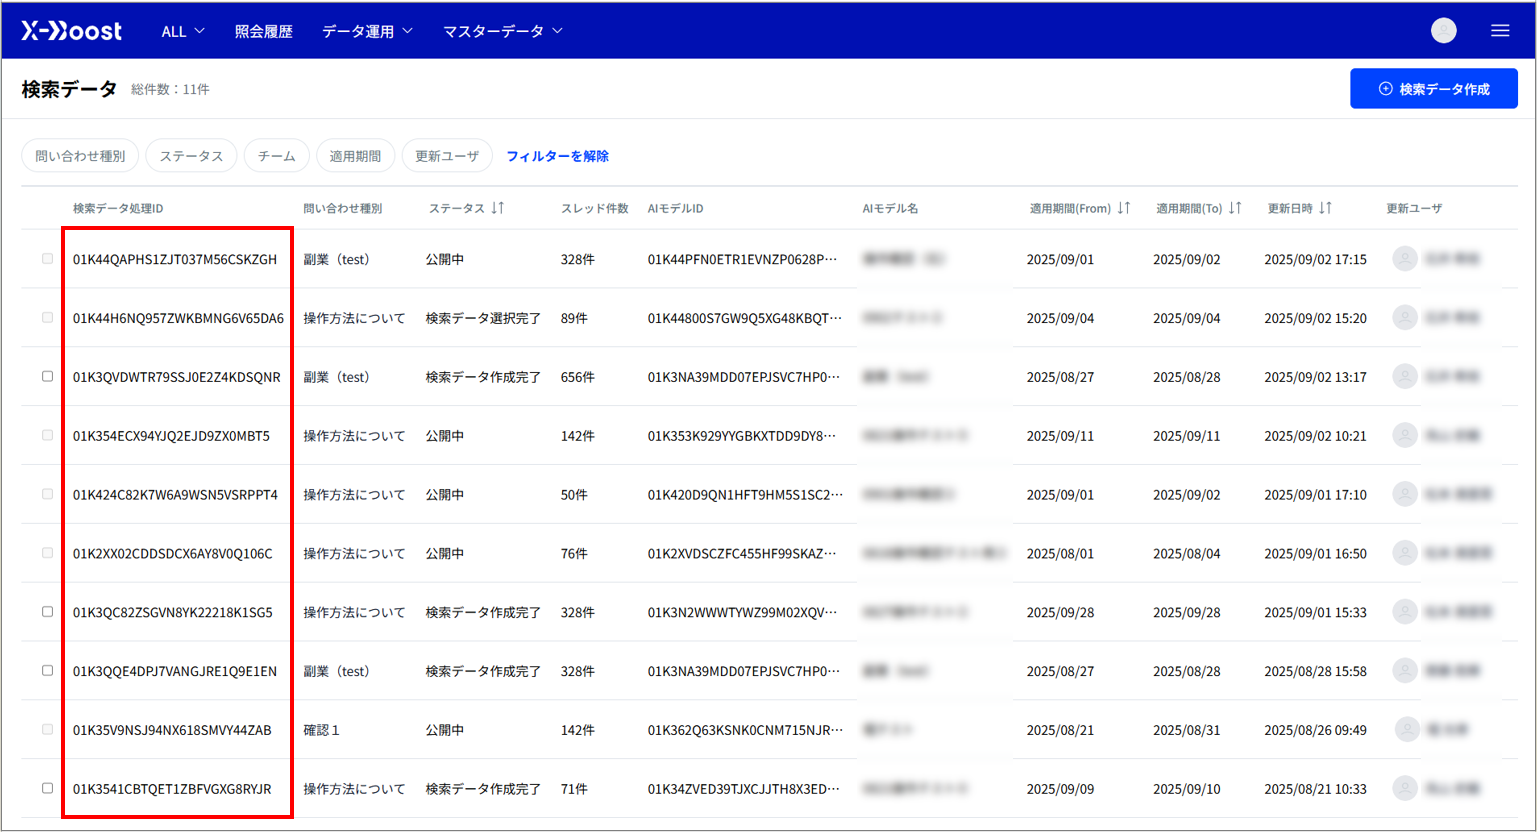Click ID 01K424C82K7W6A9WSN5VSRPPT4
The height and width of the screenshot is (832, 1537).
pos(175,495)
